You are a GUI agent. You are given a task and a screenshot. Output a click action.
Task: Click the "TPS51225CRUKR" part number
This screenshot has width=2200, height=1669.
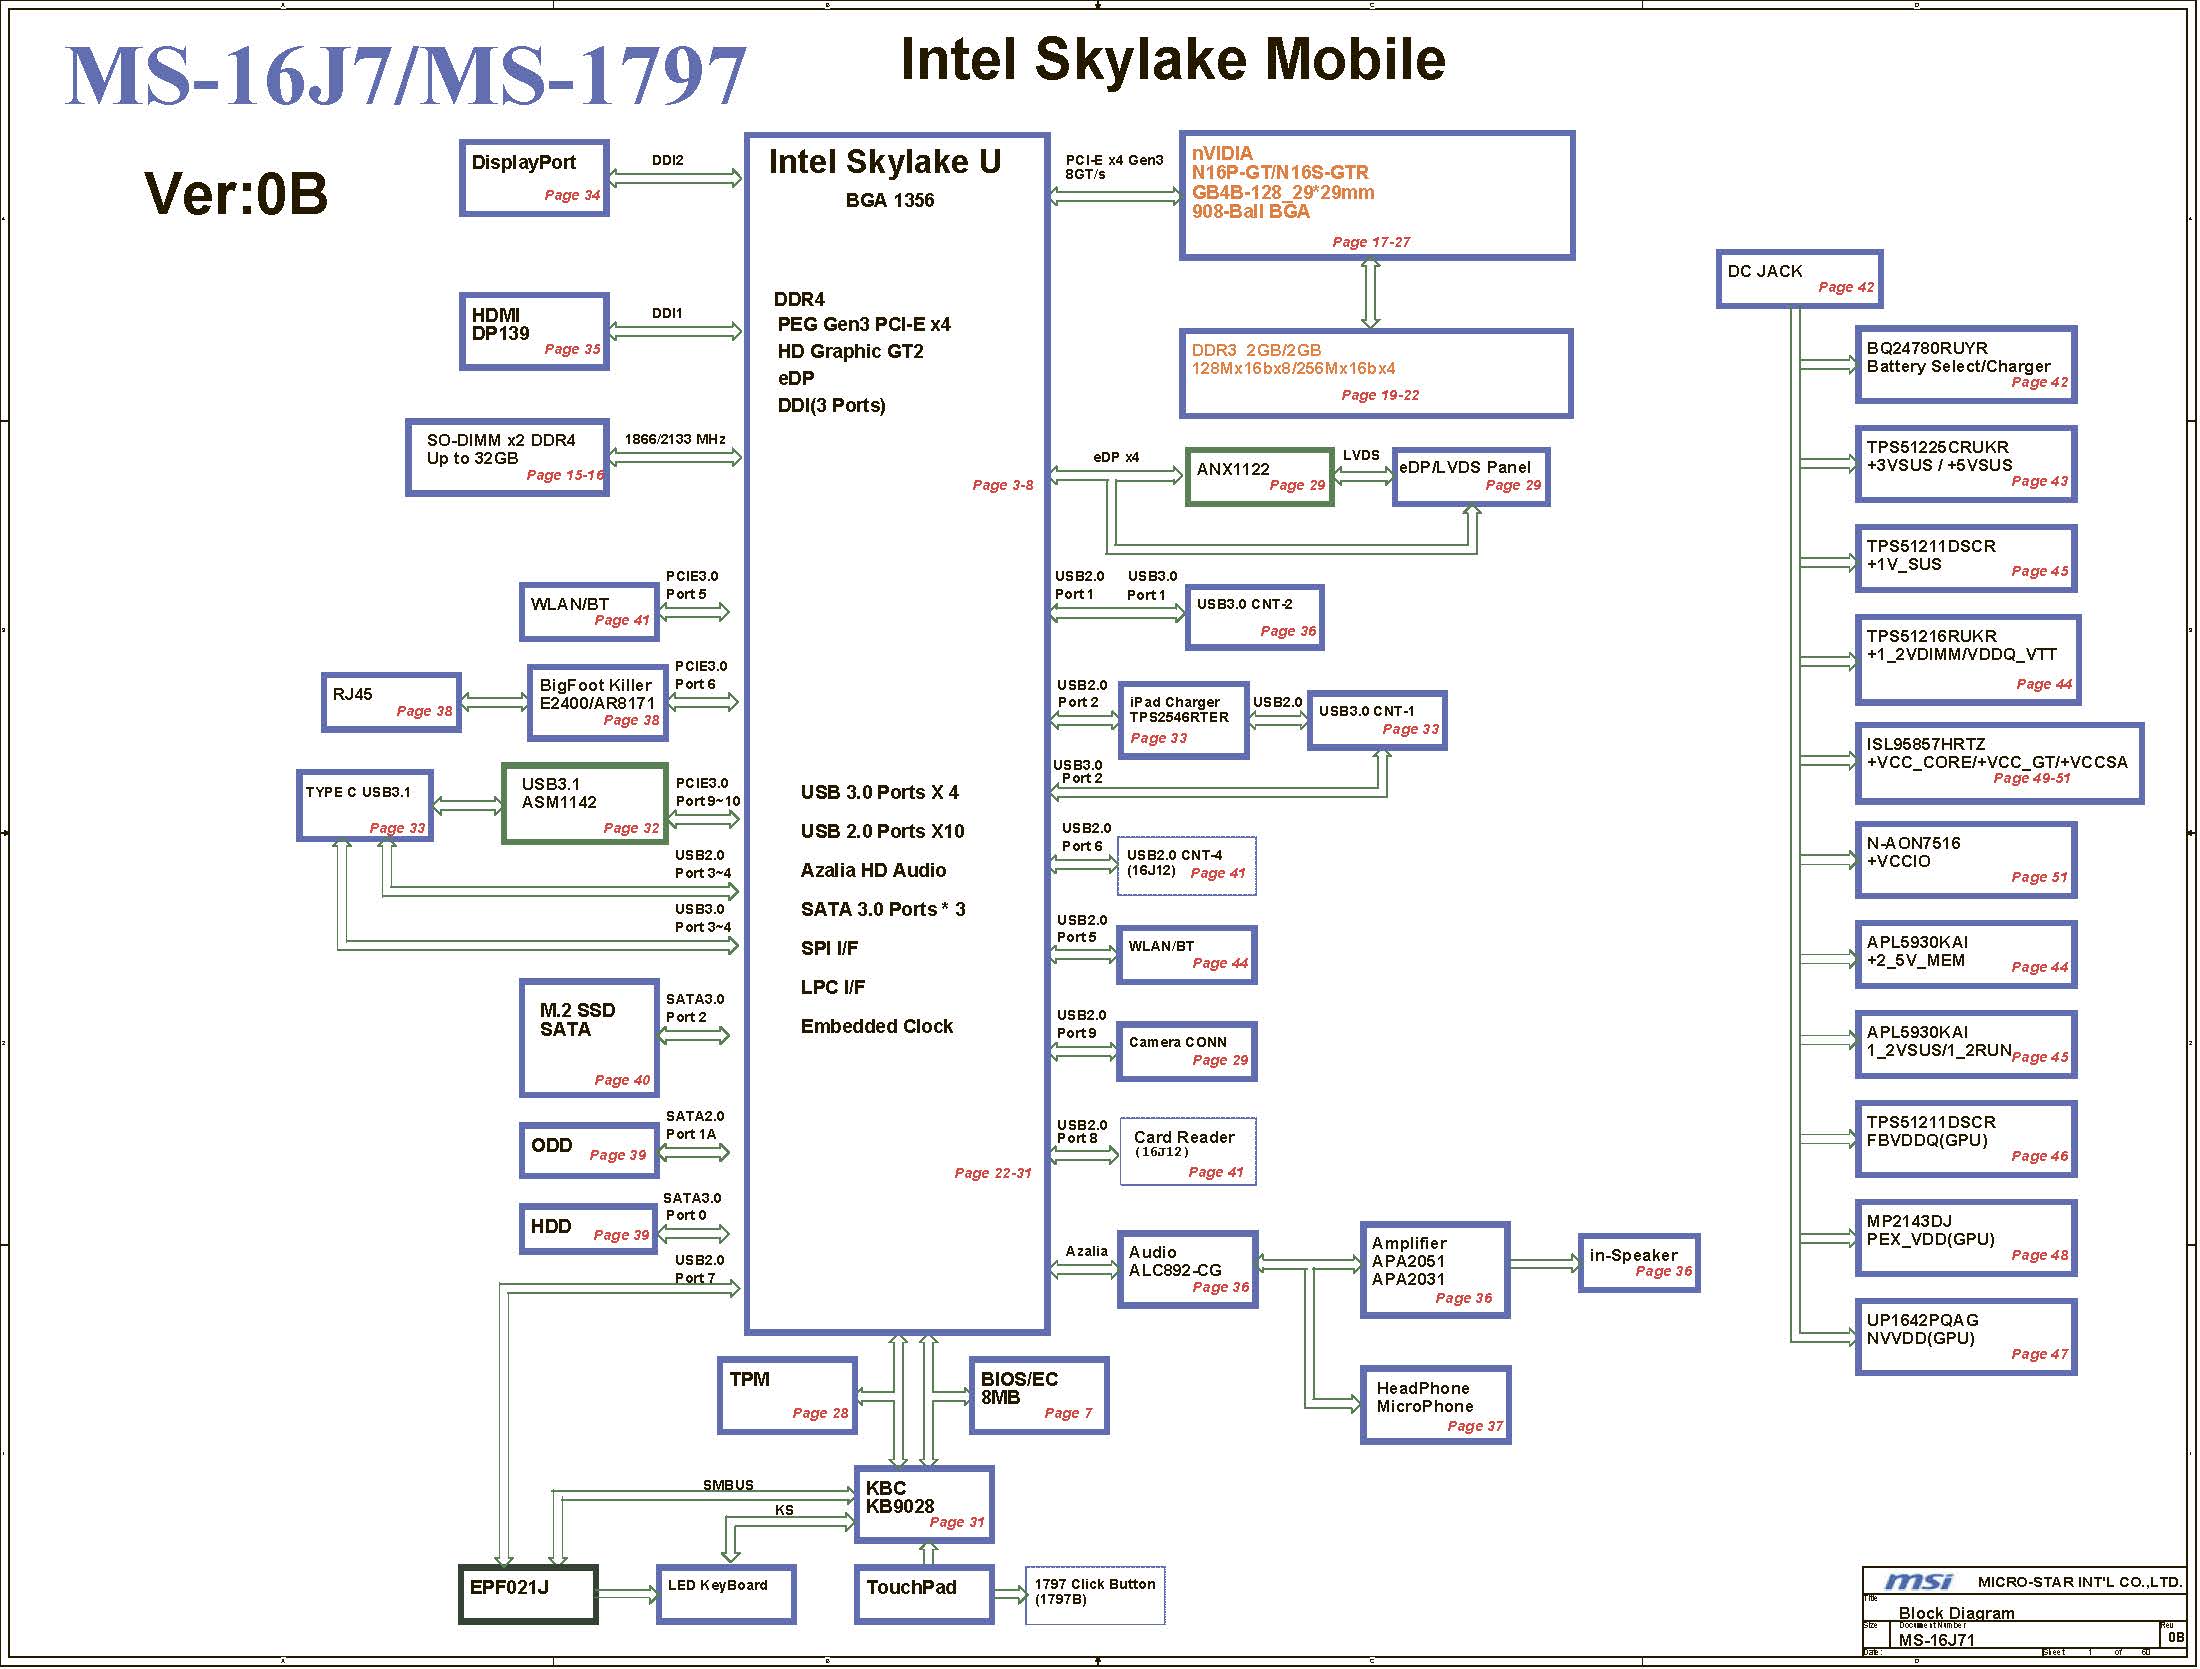tap(1938, 447)
